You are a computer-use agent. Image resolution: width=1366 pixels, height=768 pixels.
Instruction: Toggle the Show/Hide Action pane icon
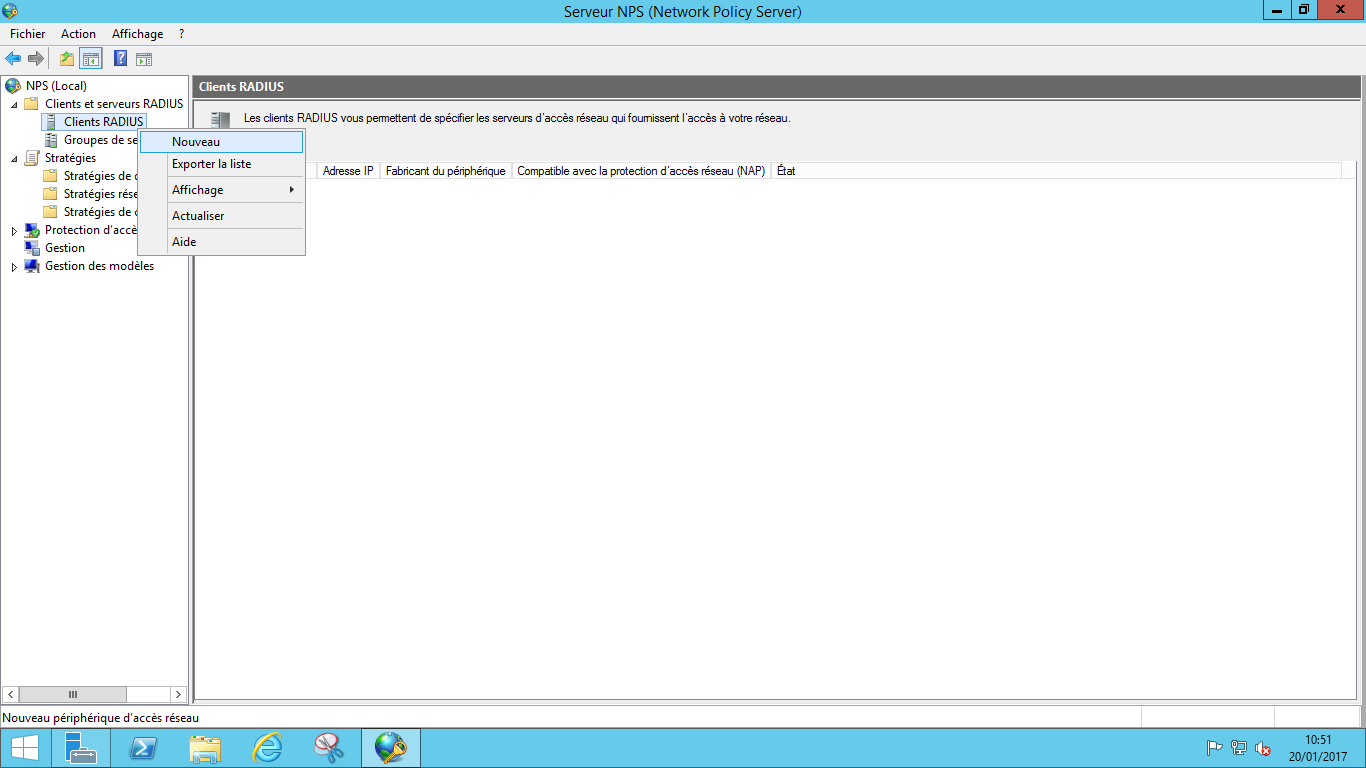click(144, 59)
